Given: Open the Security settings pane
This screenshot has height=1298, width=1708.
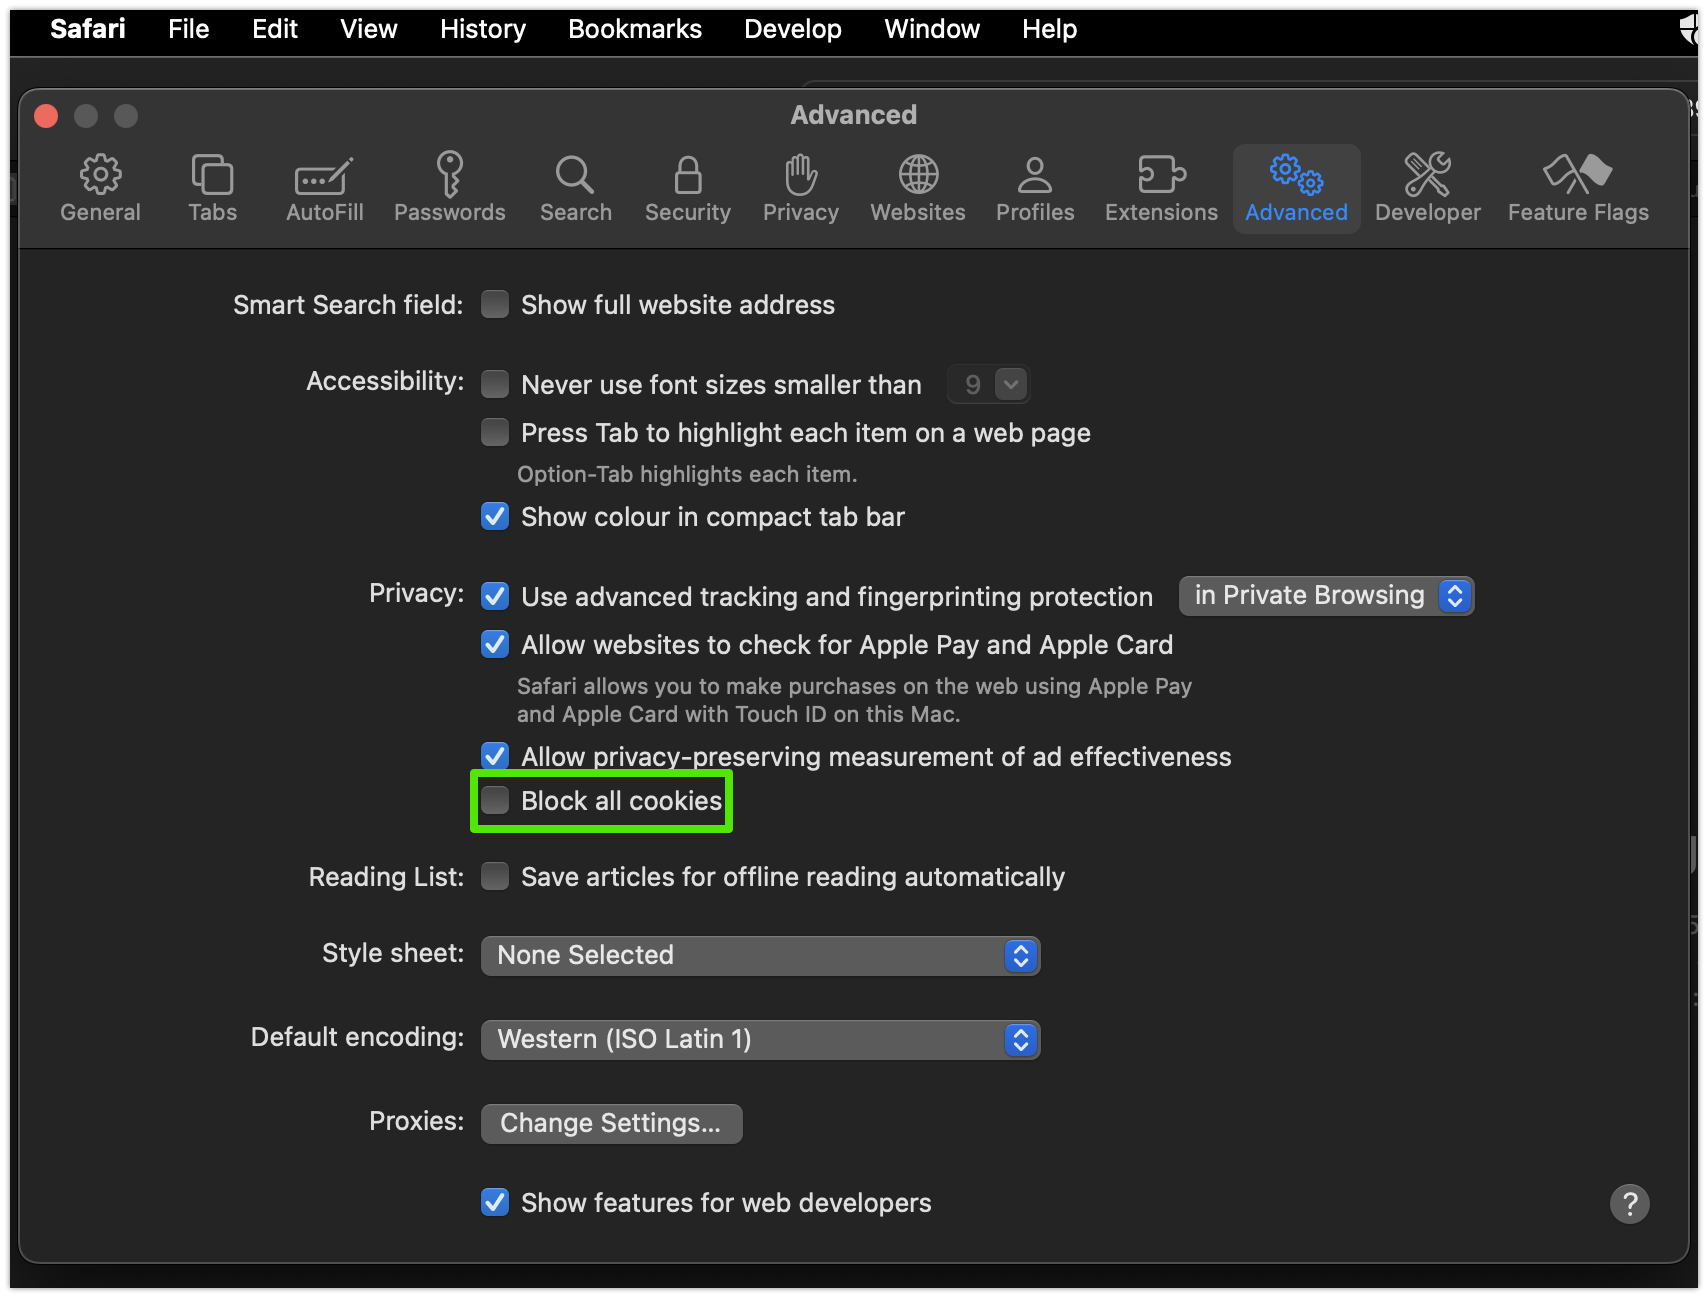Looking at the screenshot, I should click(687, 188).
